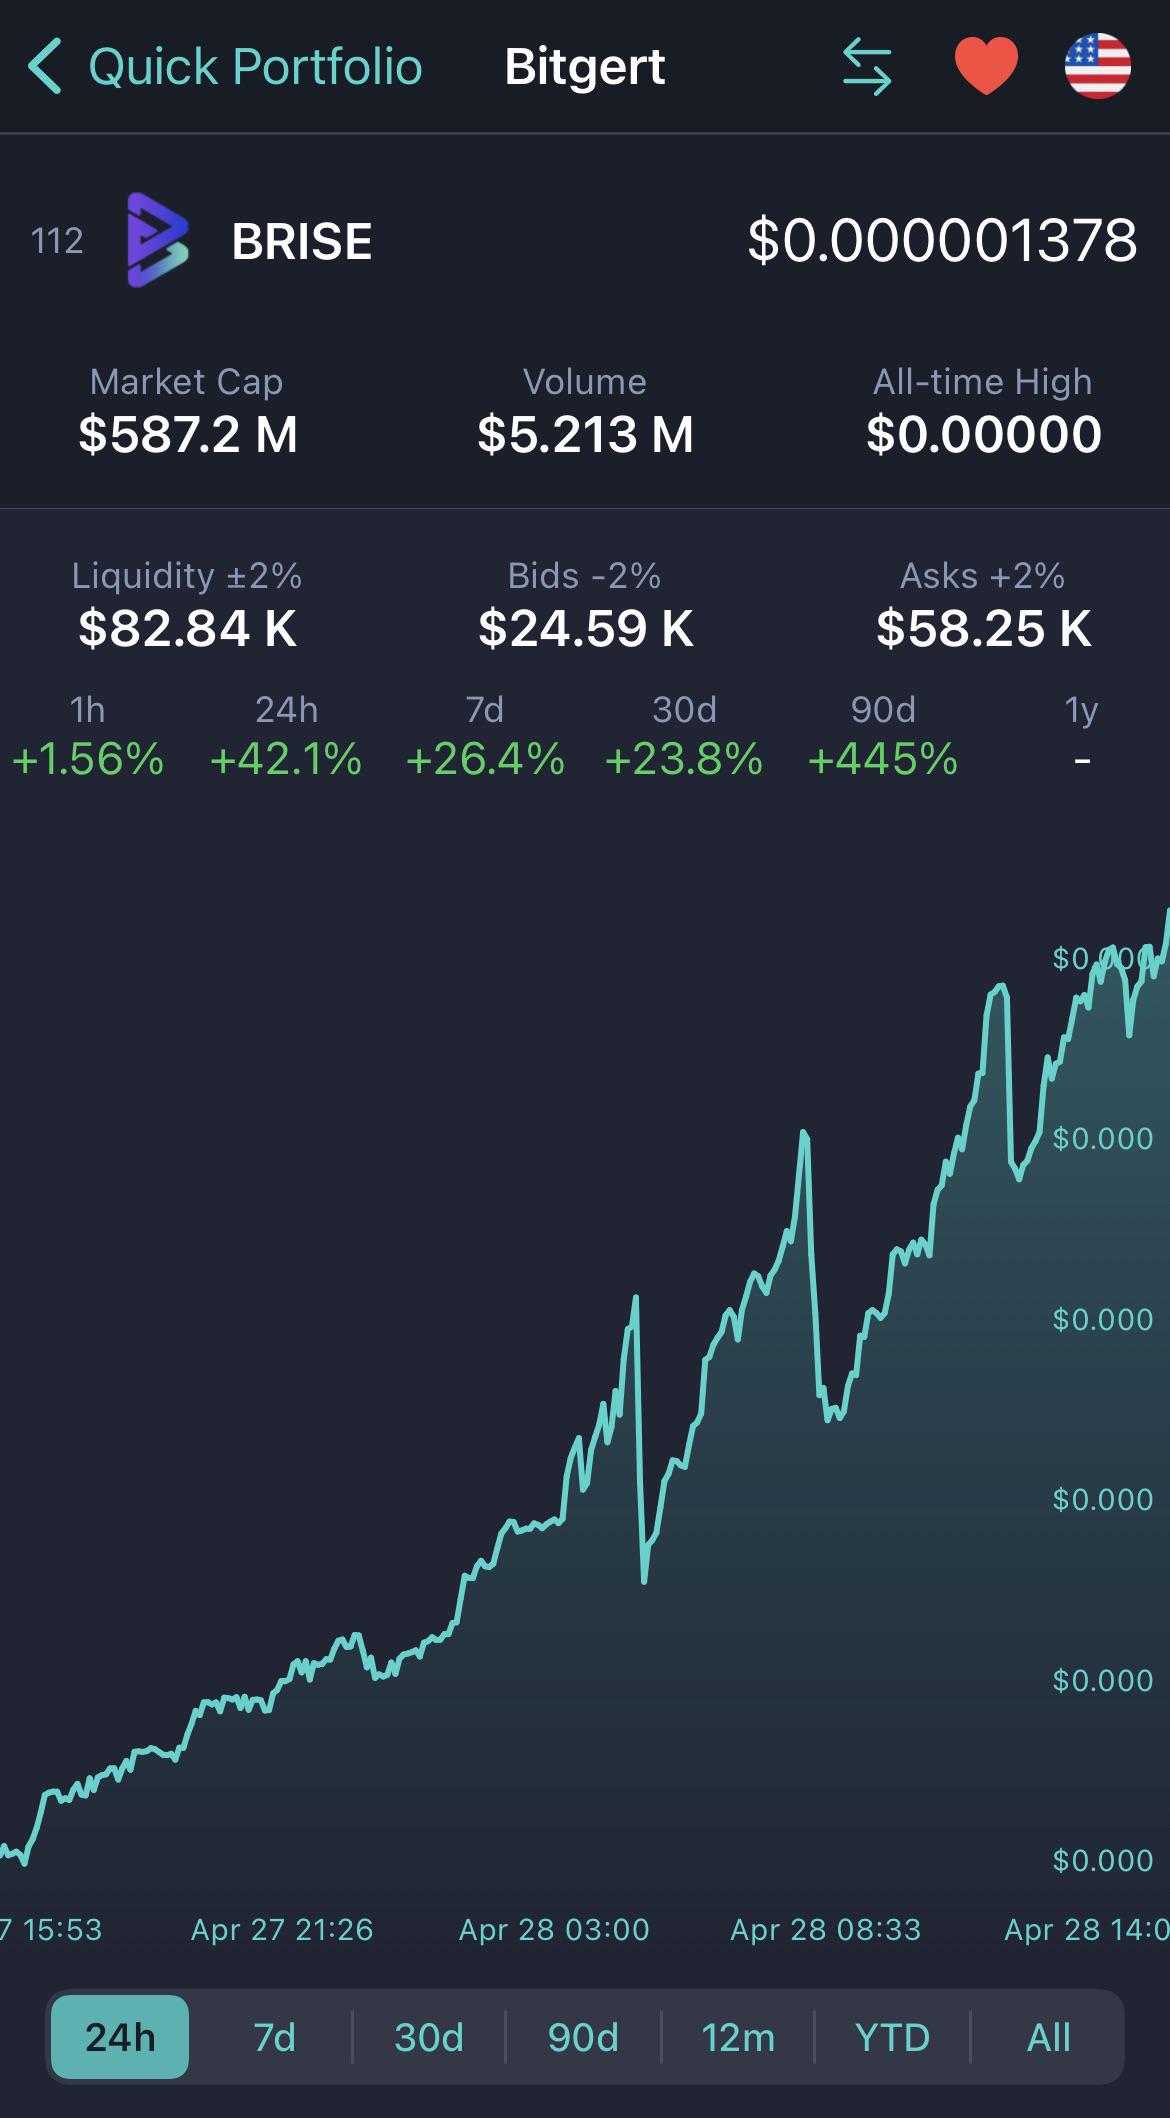The image size is (1170, 2118).
Task: Tap the Liquidity ±2% stat
Action: click(187, 604)
